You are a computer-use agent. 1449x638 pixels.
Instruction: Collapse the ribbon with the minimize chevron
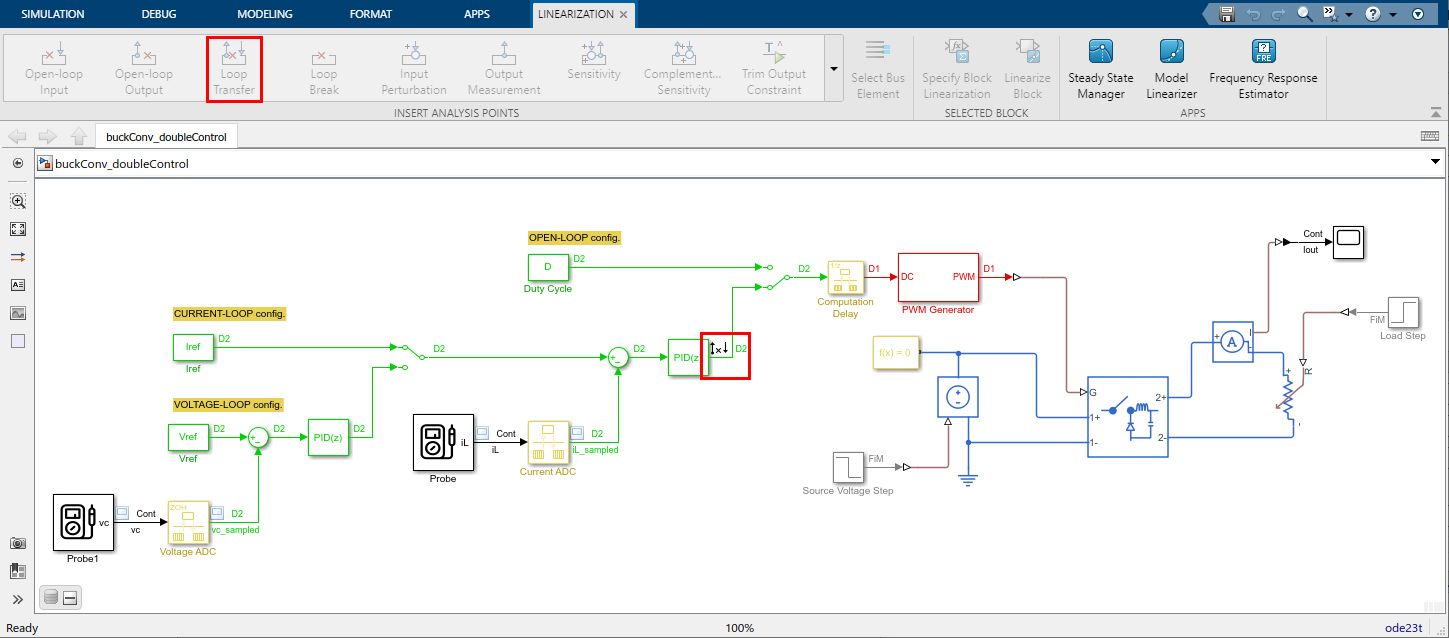pyautogui.click(x=1437, y=112)
